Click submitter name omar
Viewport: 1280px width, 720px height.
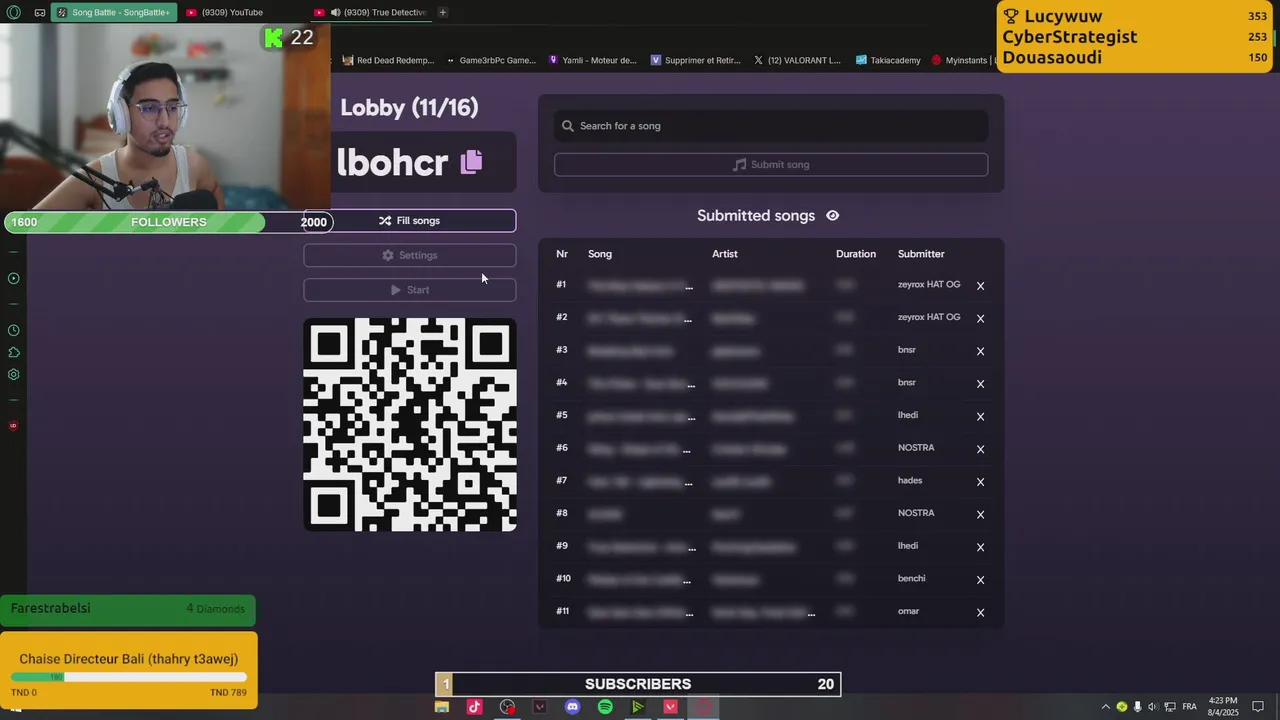tap(908, 611)
